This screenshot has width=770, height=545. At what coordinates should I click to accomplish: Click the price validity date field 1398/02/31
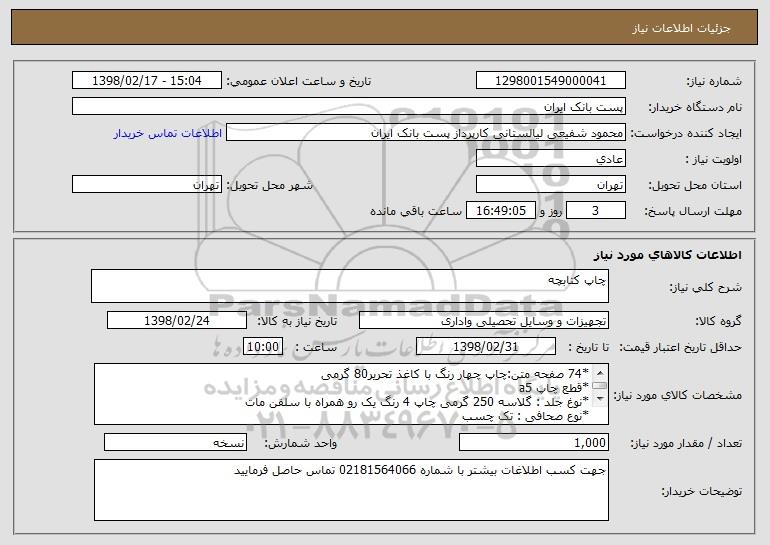pyautogui.click(x=486, y=347)
